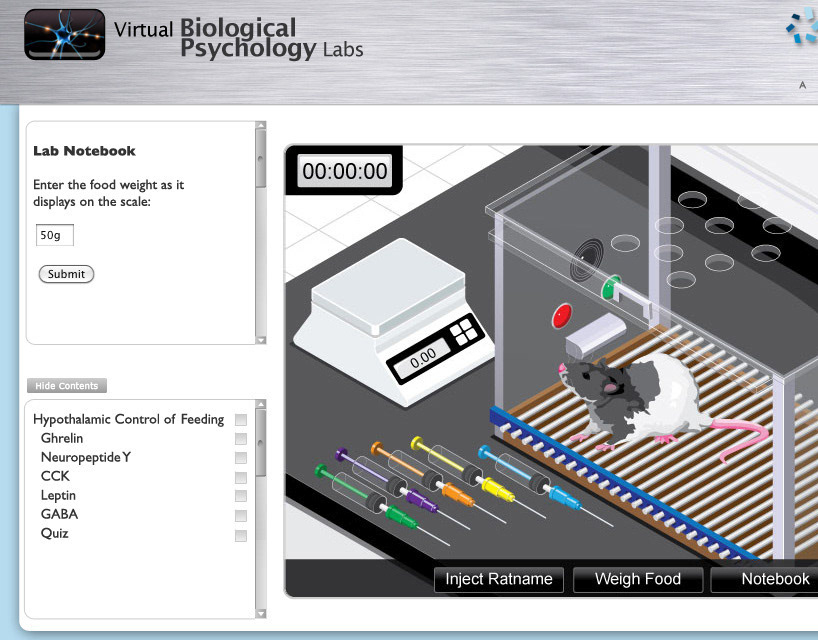The width and height of the screenshot is (818, 640).
Task: Check the Neuropeptide Y checkbox
Action: point(240,458)
